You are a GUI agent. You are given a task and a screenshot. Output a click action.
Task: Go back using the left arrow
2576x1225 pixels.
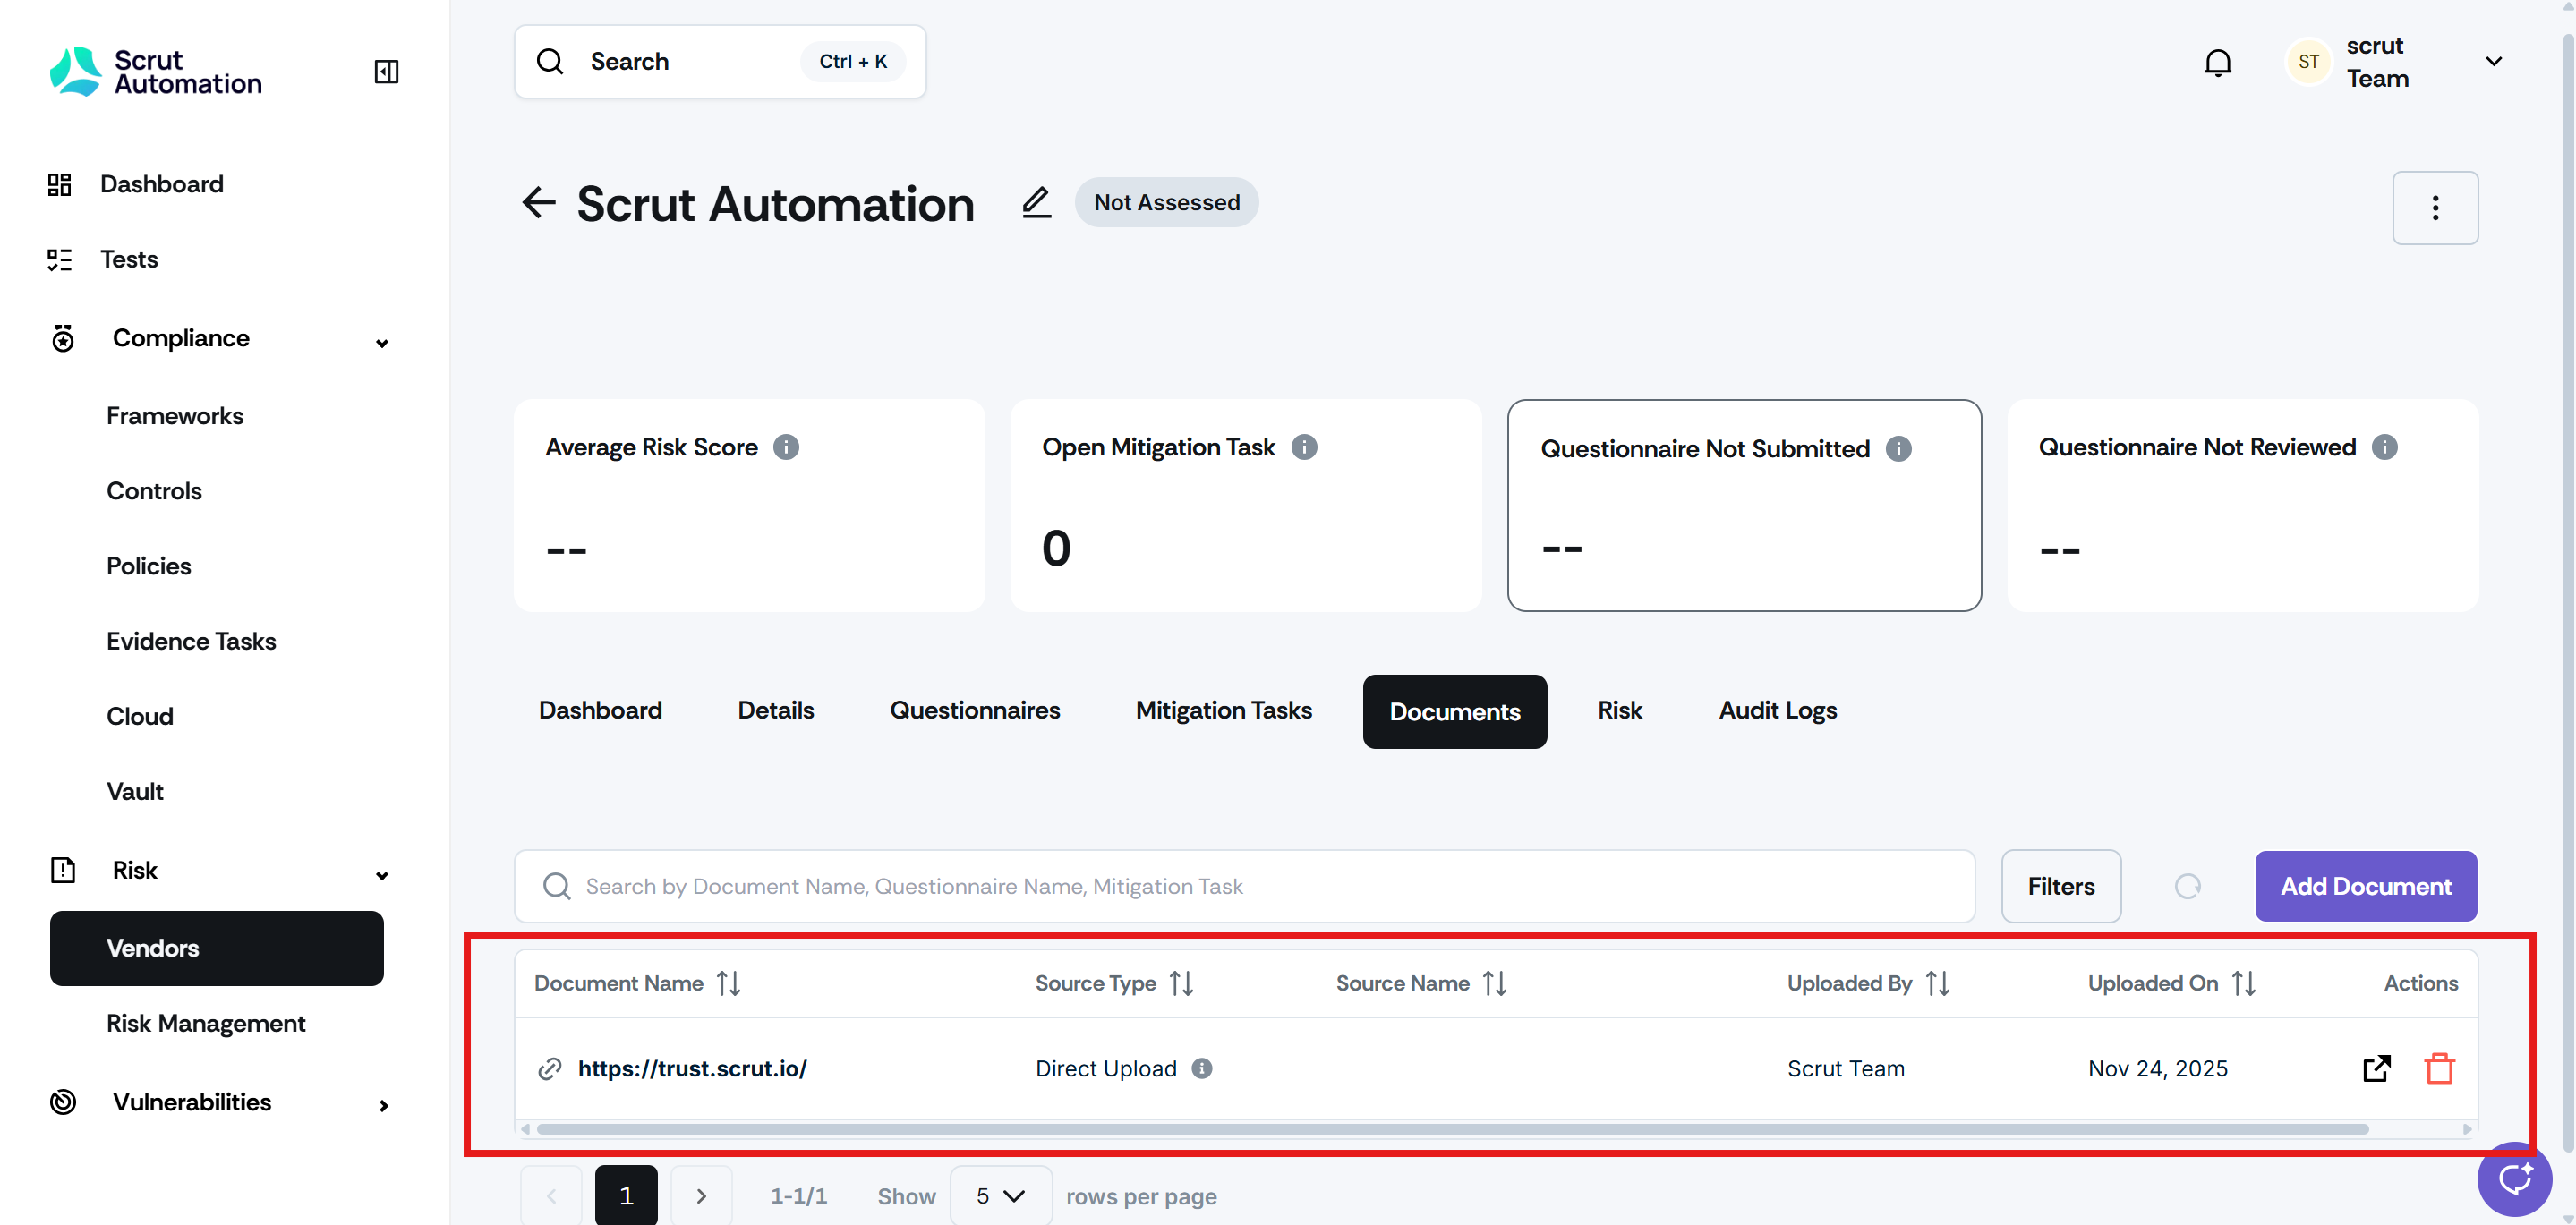539,203
